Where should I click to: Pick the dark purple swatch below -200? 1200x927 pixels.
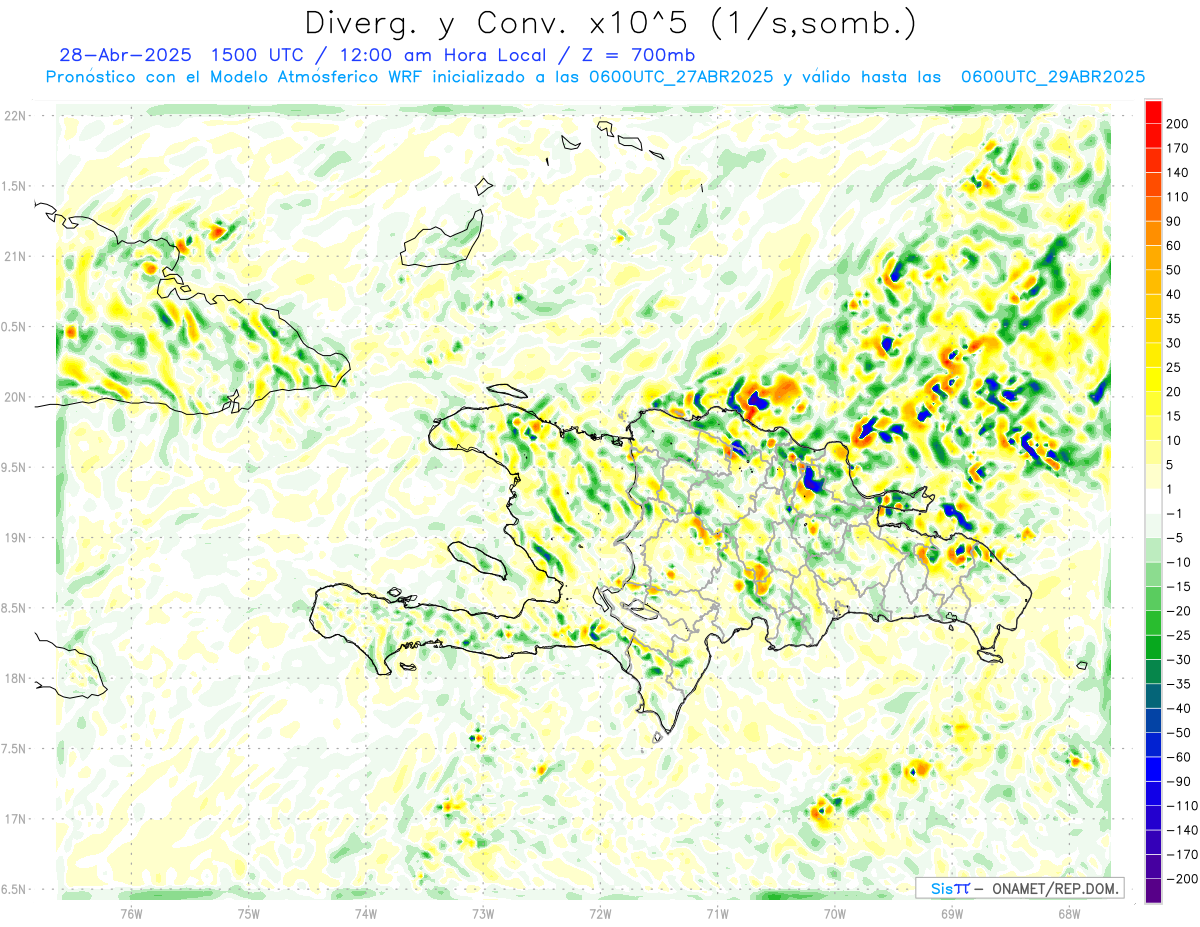(x=1153, y=891)
